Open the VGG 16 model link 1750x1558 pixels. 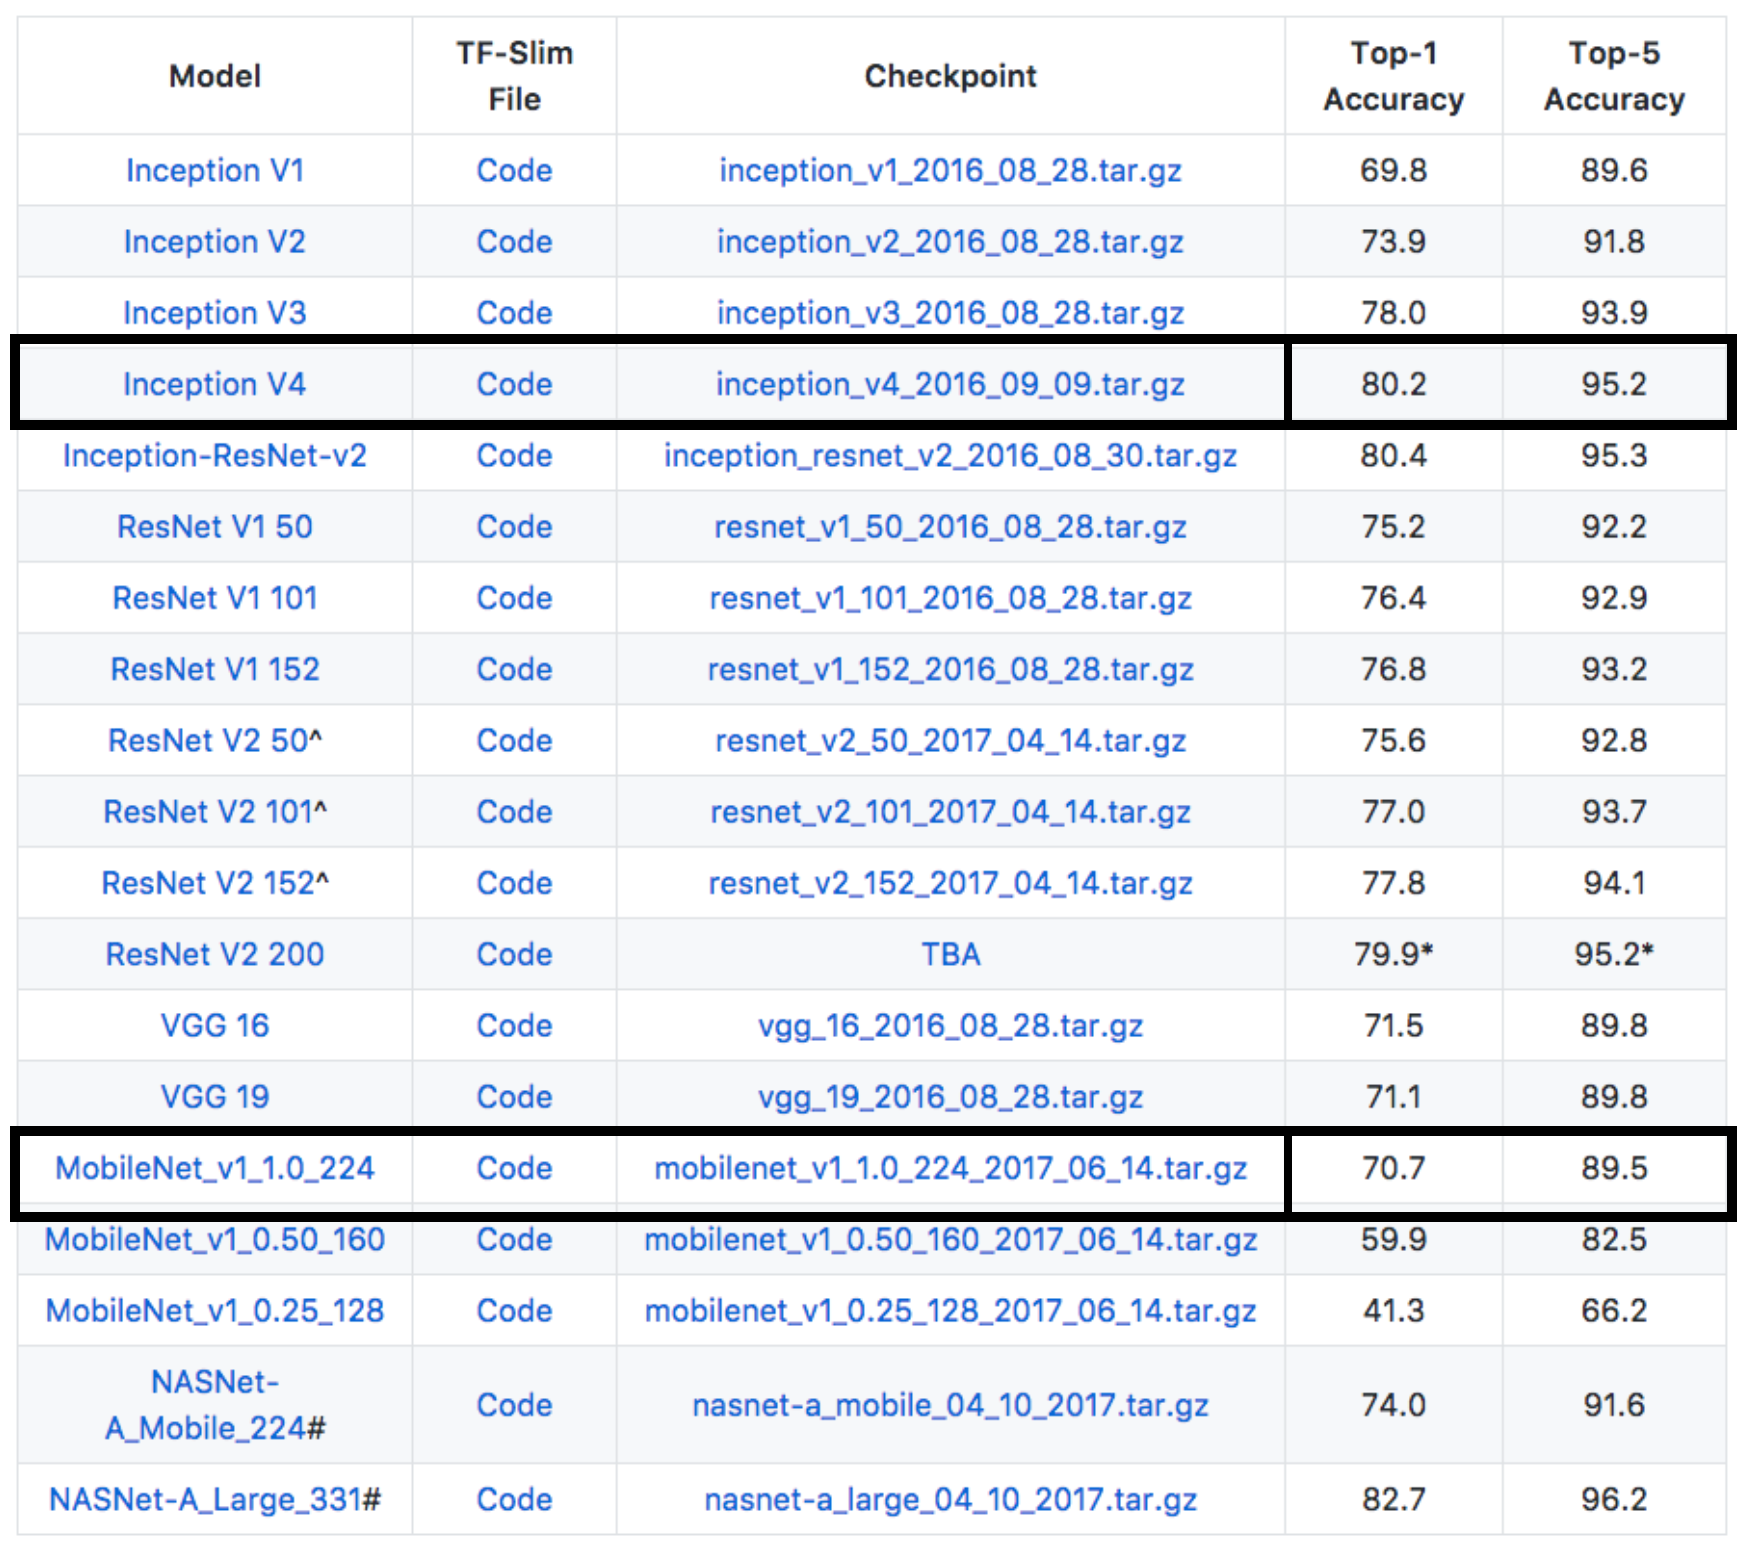point(215,1025)
